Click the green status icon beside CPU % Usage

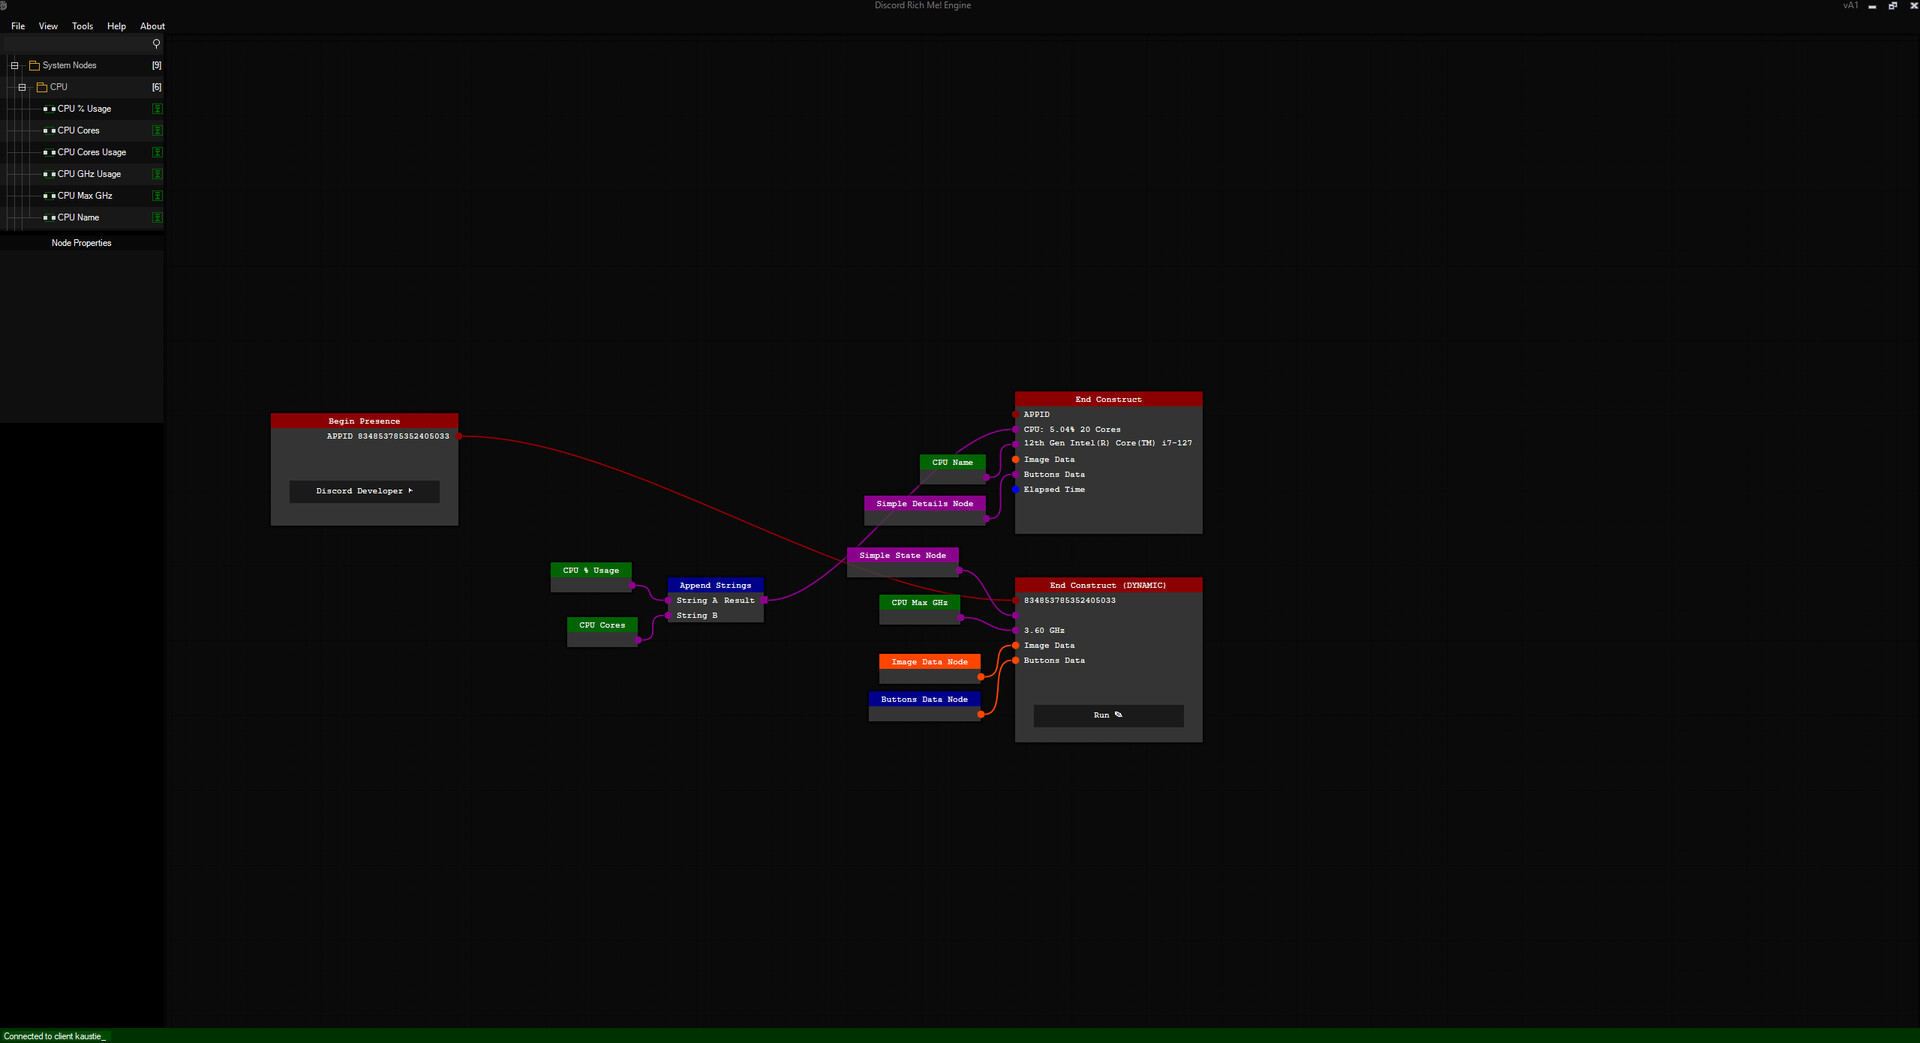click(x=157, y=109)
